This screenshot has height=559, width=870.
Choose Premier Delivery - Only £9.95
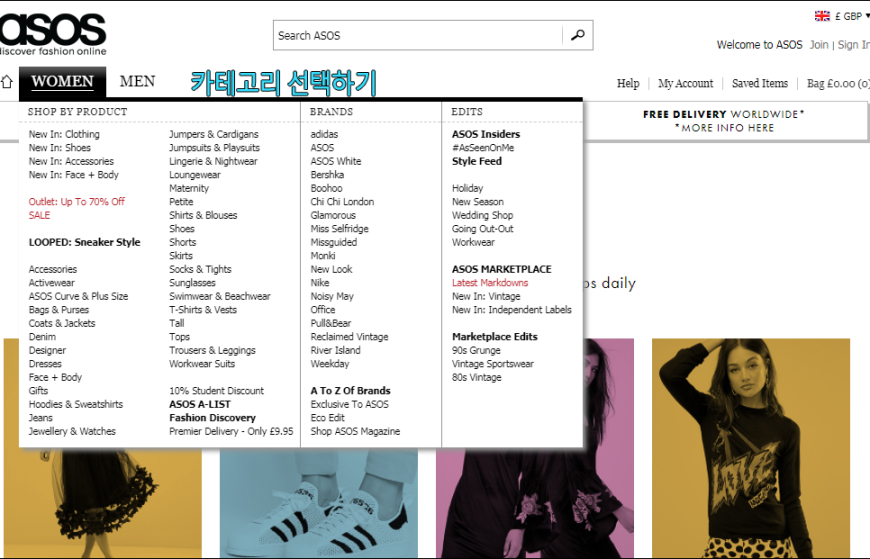[x=231, y=431]
